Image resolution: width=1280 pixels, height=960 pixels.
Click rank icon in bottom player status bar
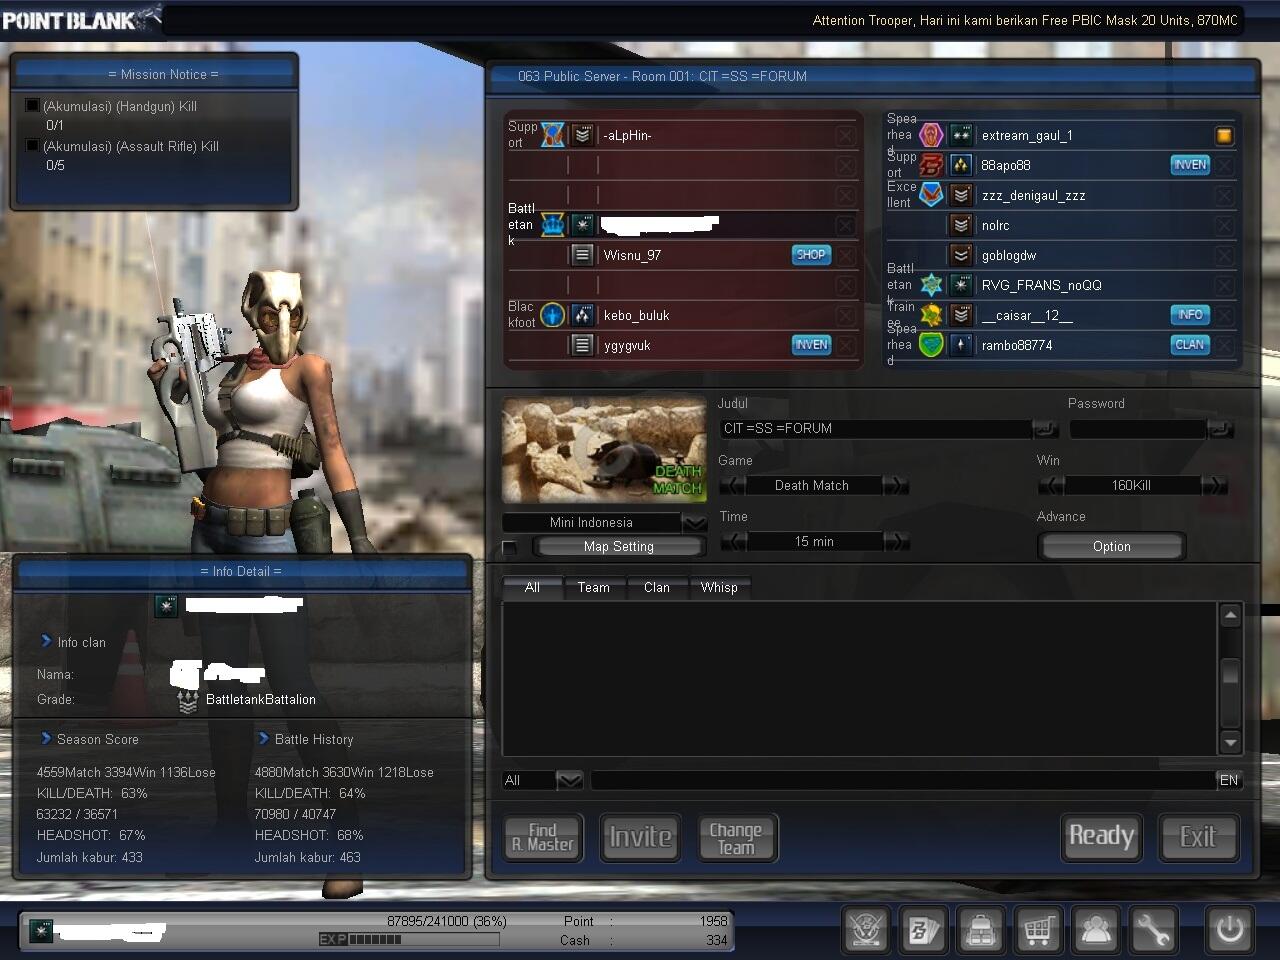point(40,930)
